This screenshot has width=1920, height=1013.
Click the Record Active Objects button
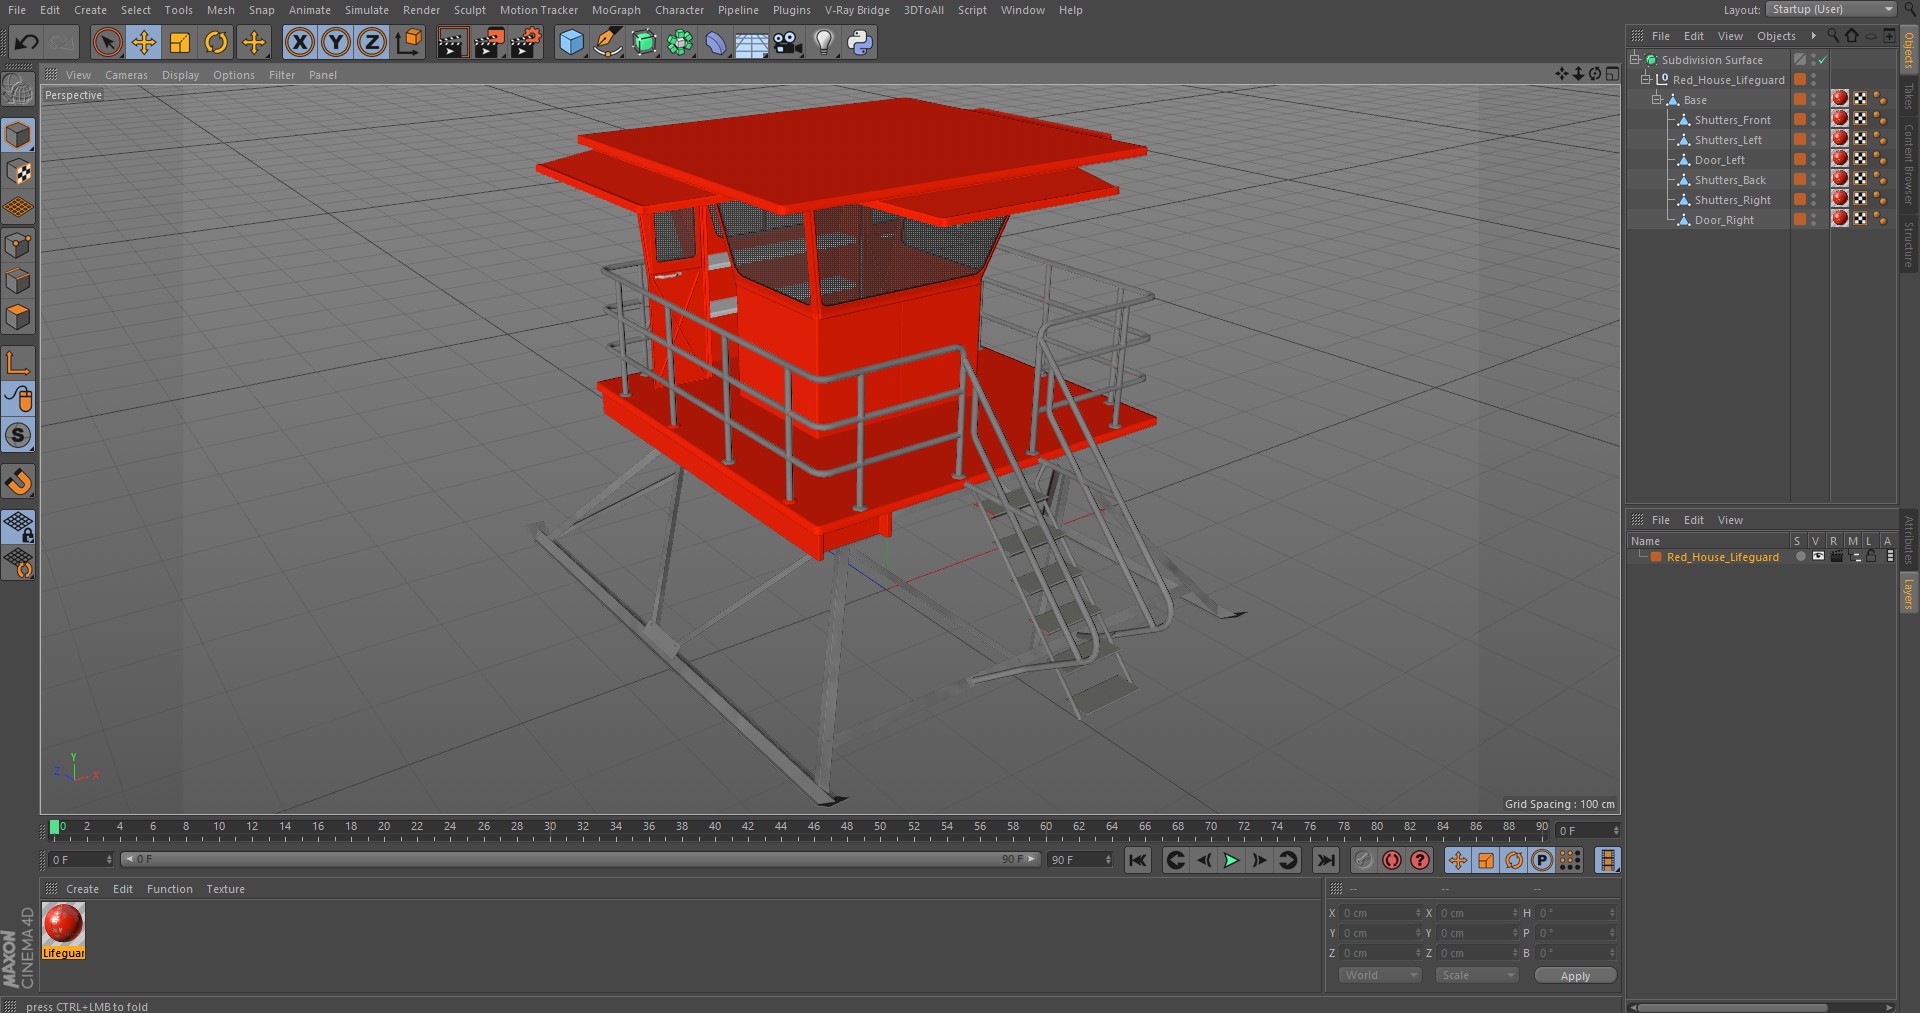(x=1364, y=860)
